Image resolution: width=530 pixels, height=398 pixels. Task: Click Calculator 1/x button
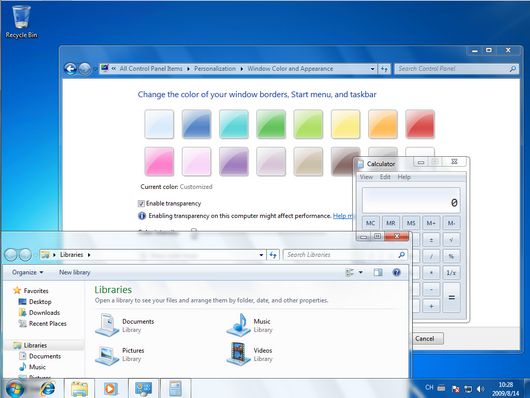click(x=451, y=273)
